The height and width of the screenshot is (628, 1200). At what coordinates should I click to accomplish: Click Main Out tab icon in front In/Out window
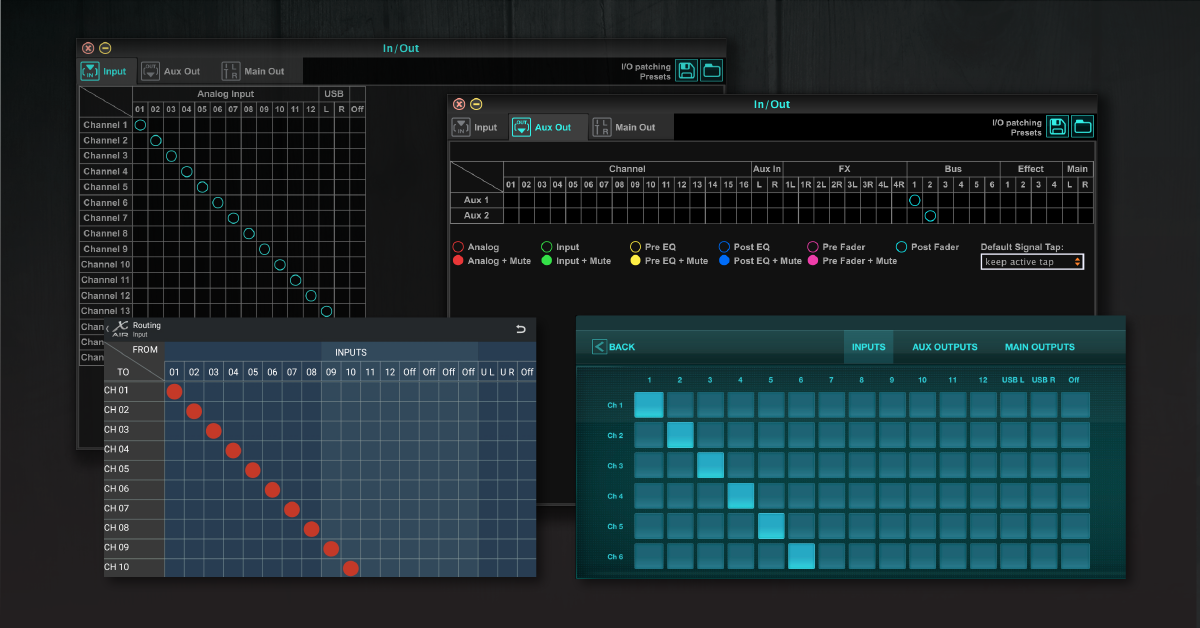[602, 127]
